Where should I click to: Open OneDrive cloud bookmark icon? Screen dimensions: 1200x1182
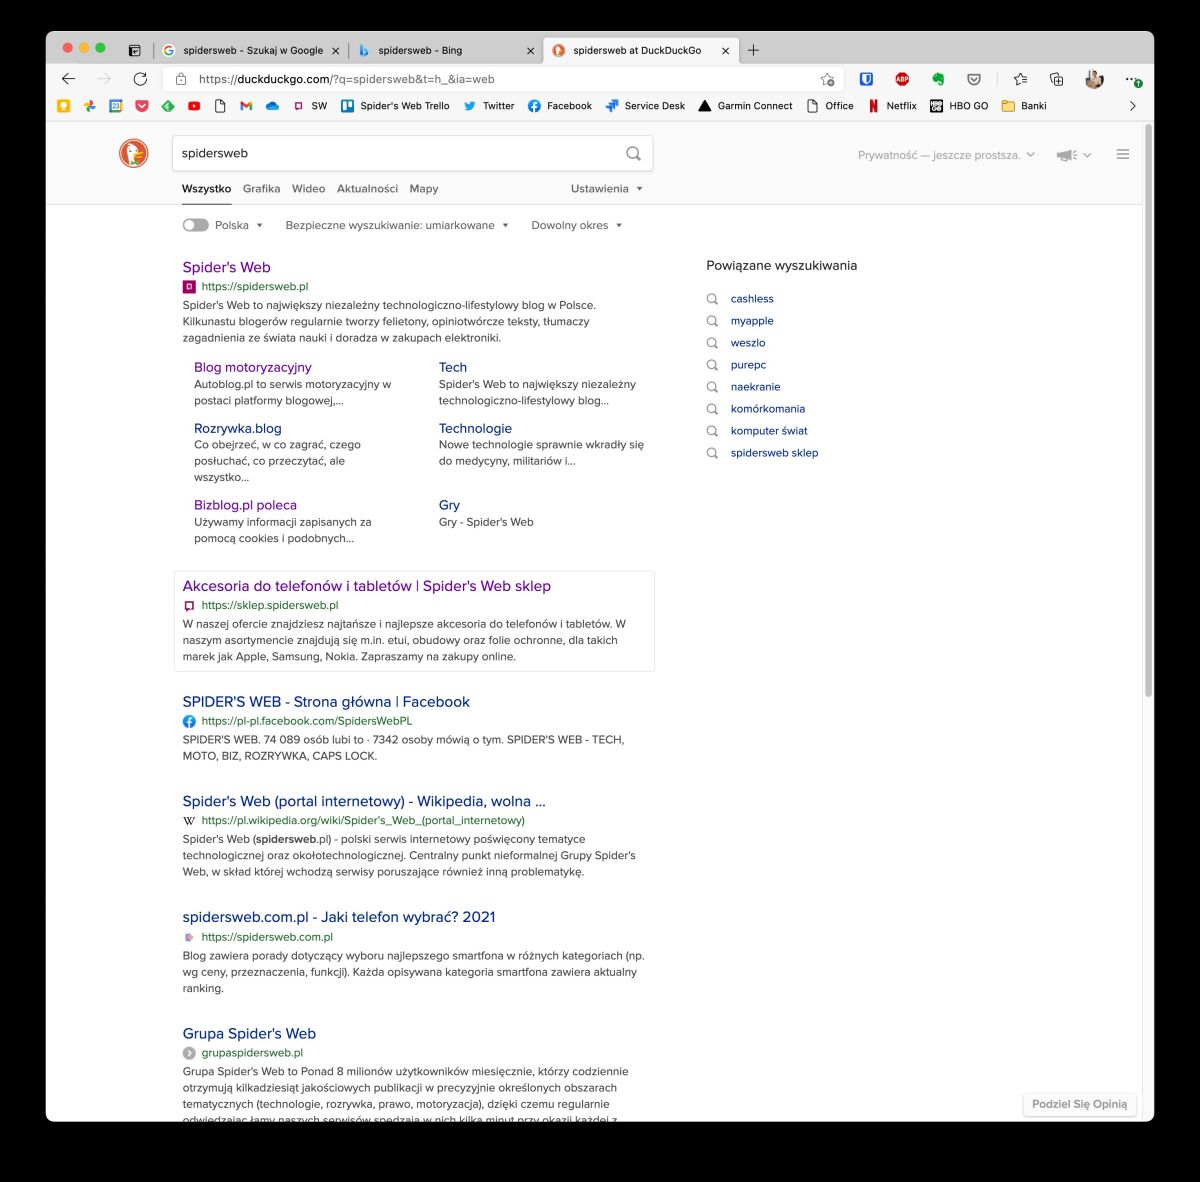coord(272,106)
